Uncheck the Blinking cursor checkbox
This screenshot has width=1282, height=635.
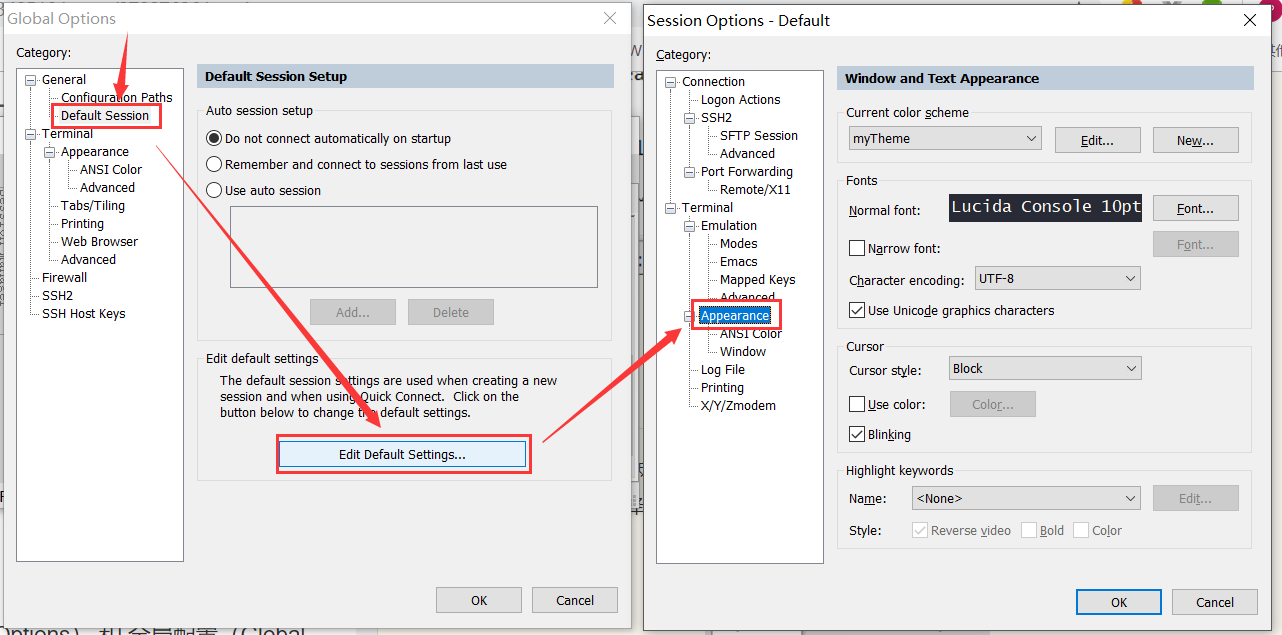tap(857, 435)
